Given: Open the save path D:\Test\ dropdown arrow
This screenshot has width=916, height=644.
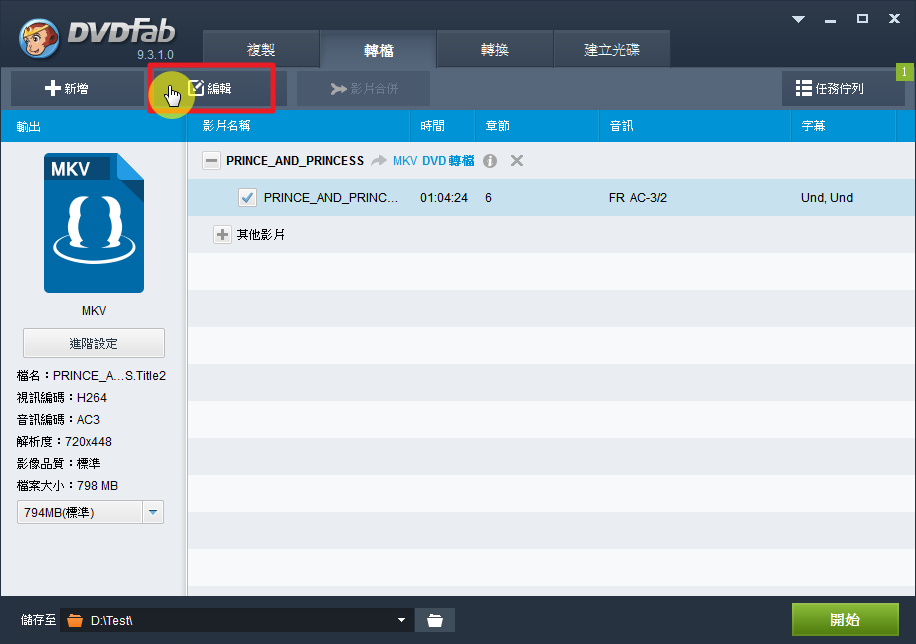Looking at the screenshot, I should (402, 620).
